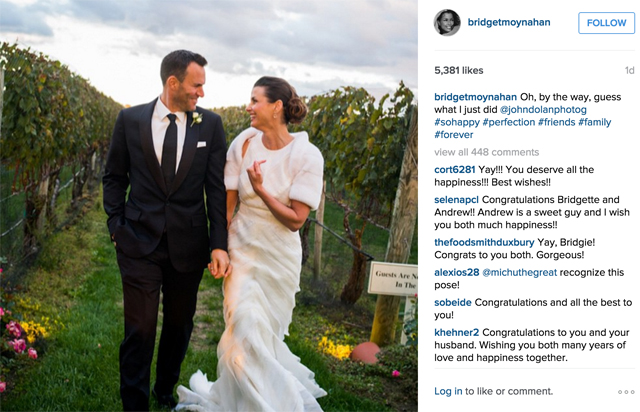This screenshot has height=412, width=640.
Task: Expand view all 448 comments
Action: pyautogui.click(x=487, y=152)
